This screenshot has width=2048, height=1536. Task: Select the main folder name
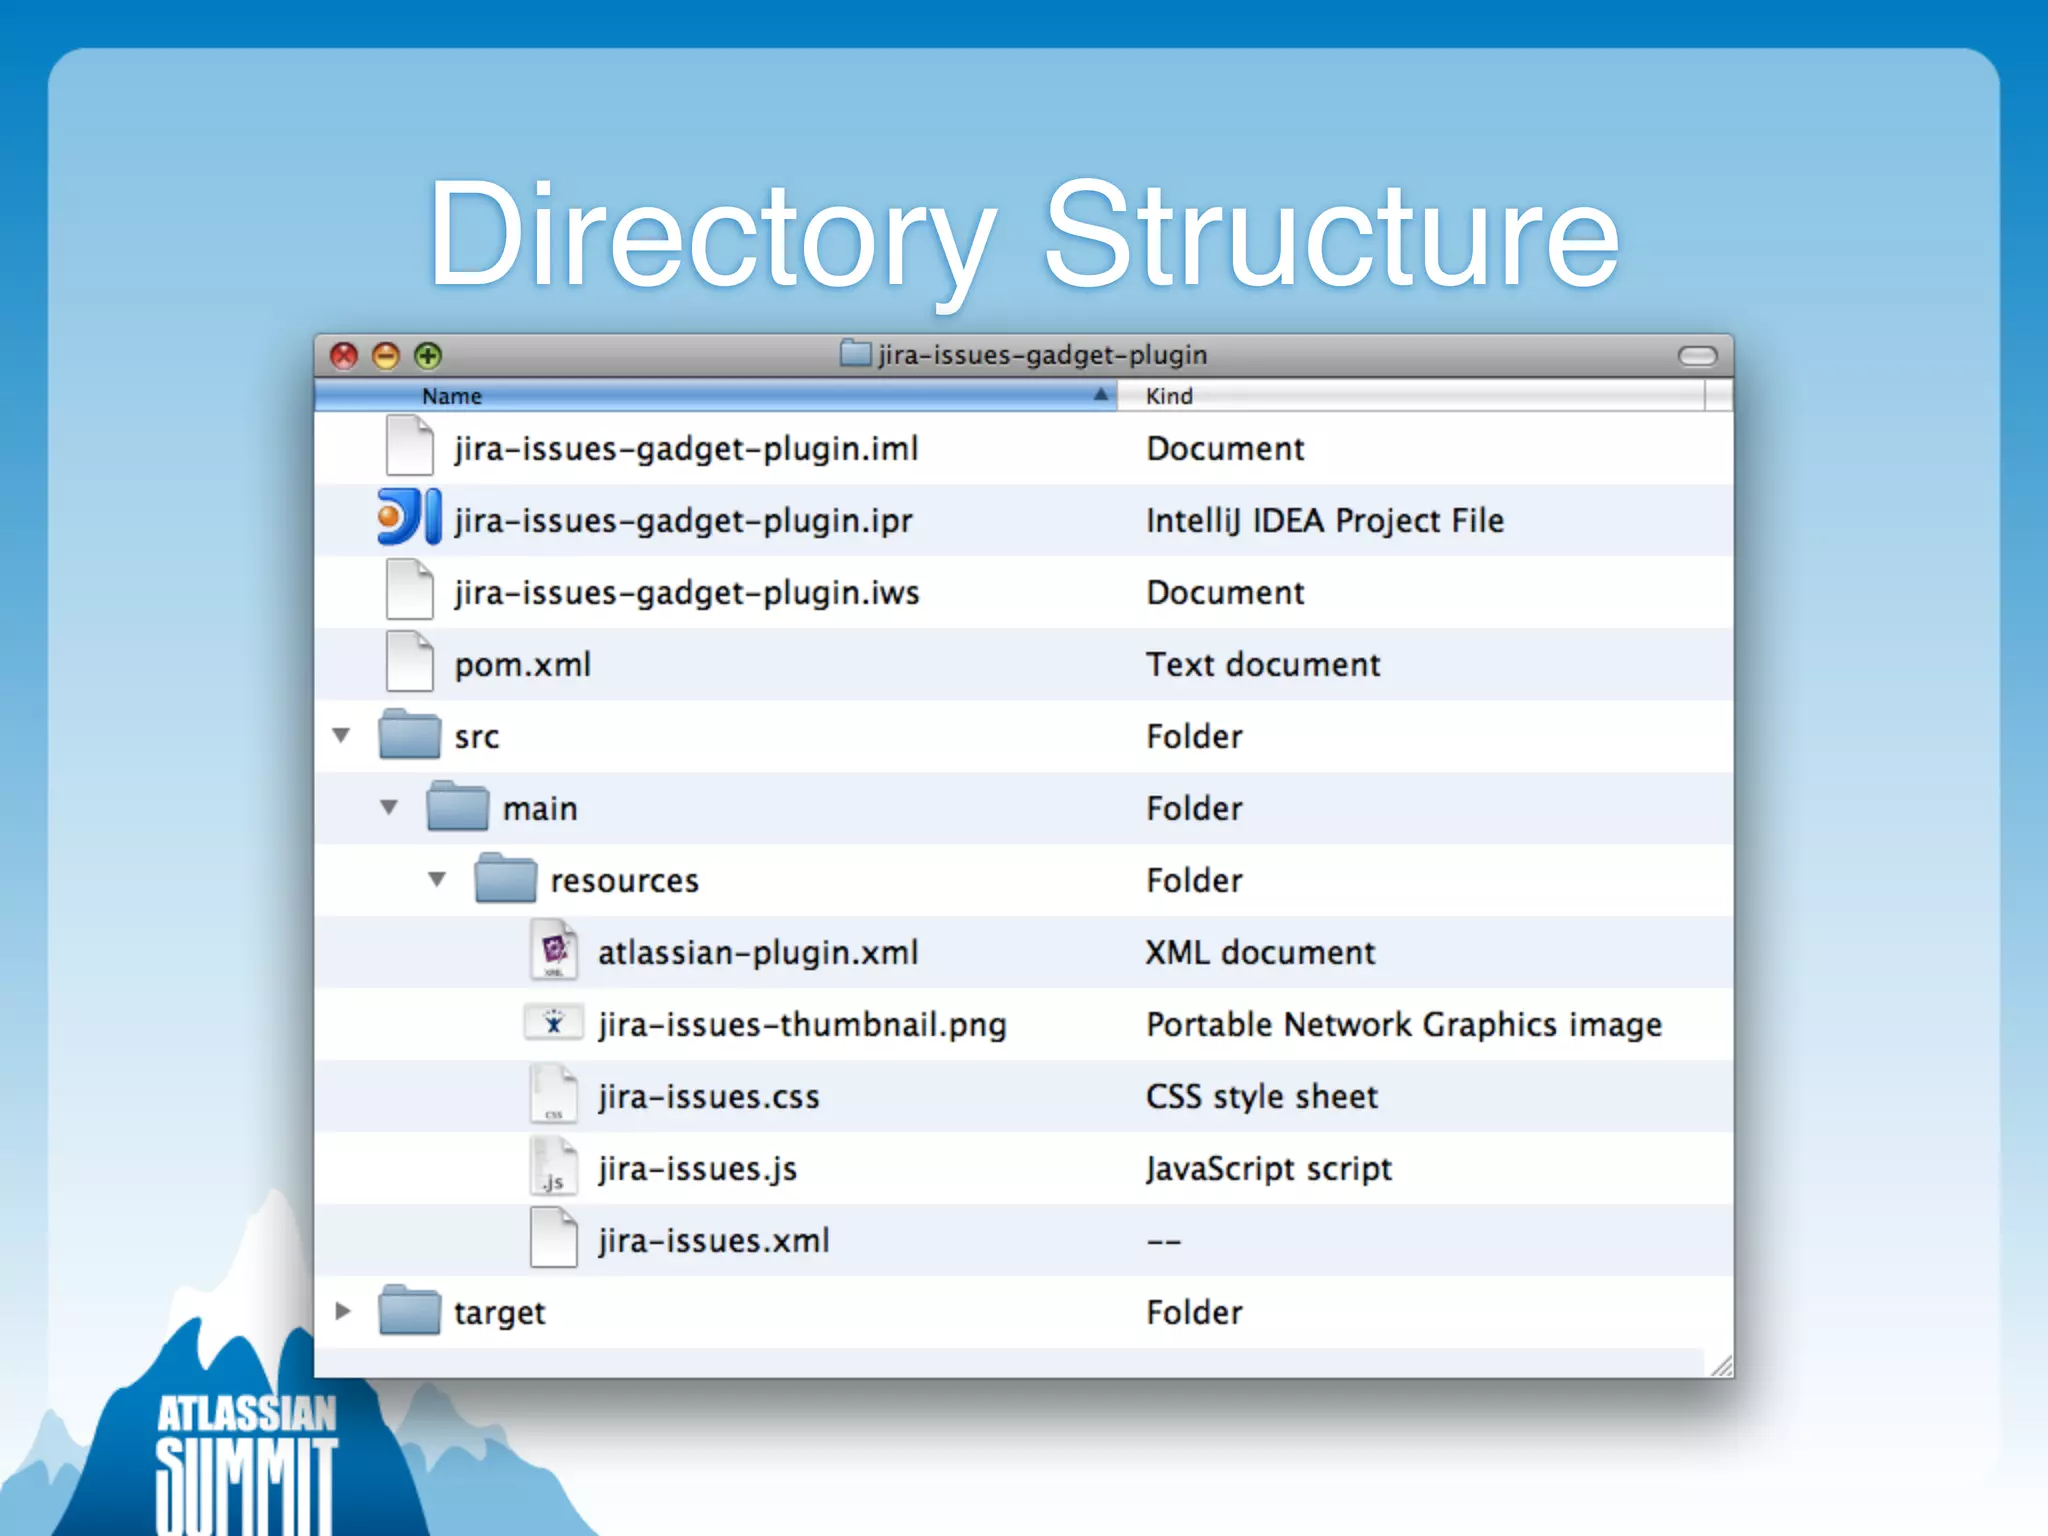click(540, 808)
